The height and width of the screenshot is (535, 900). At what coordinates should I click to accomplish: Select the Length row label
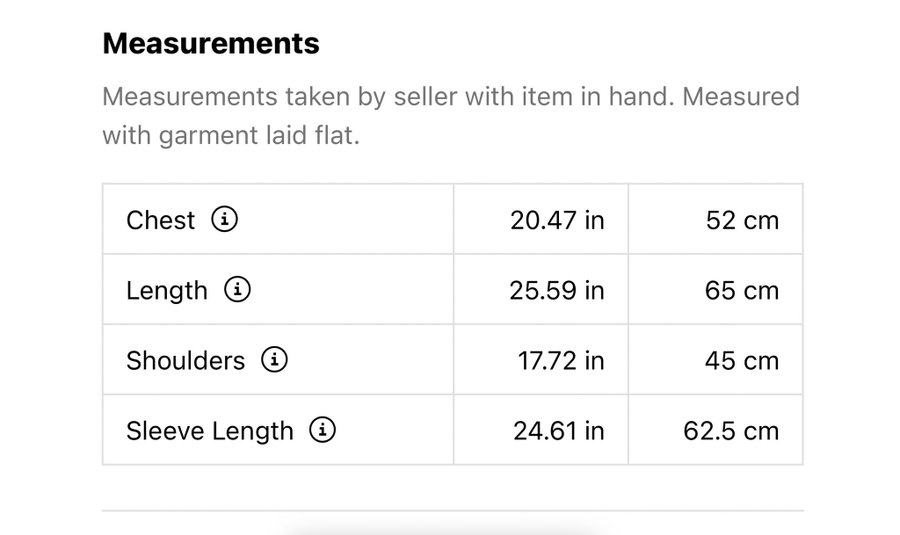click(x=167, y=291)
